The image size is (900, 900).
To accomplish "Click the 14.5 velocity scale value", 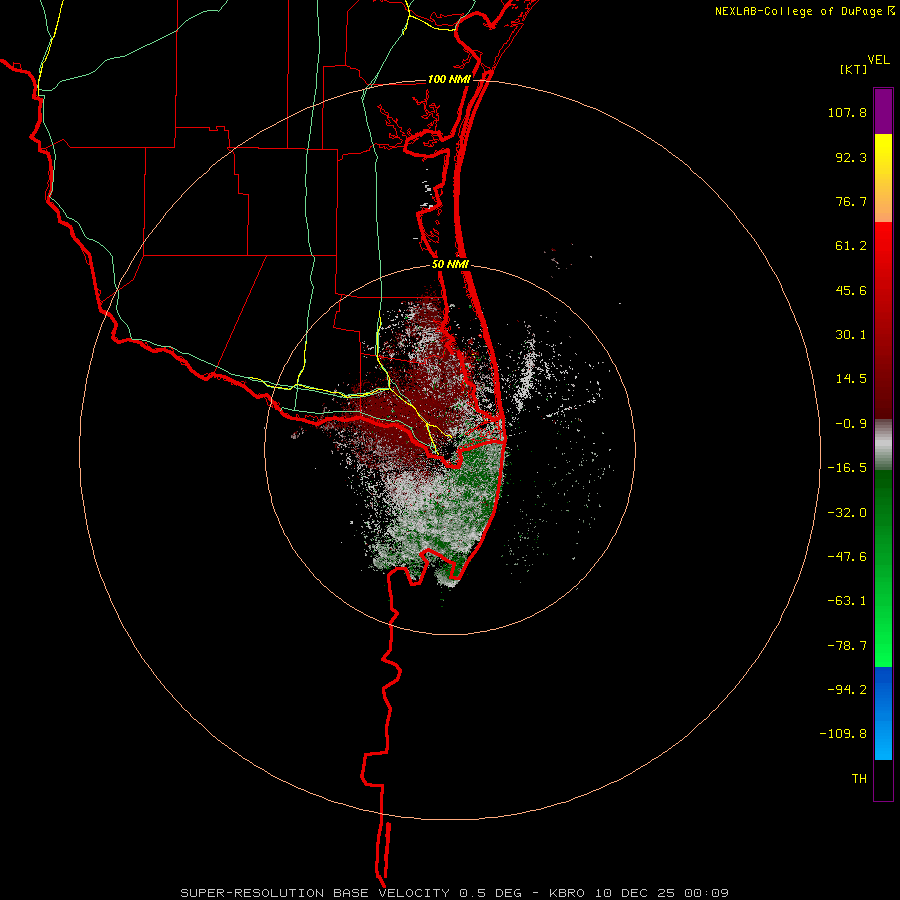I will (851, 379).
